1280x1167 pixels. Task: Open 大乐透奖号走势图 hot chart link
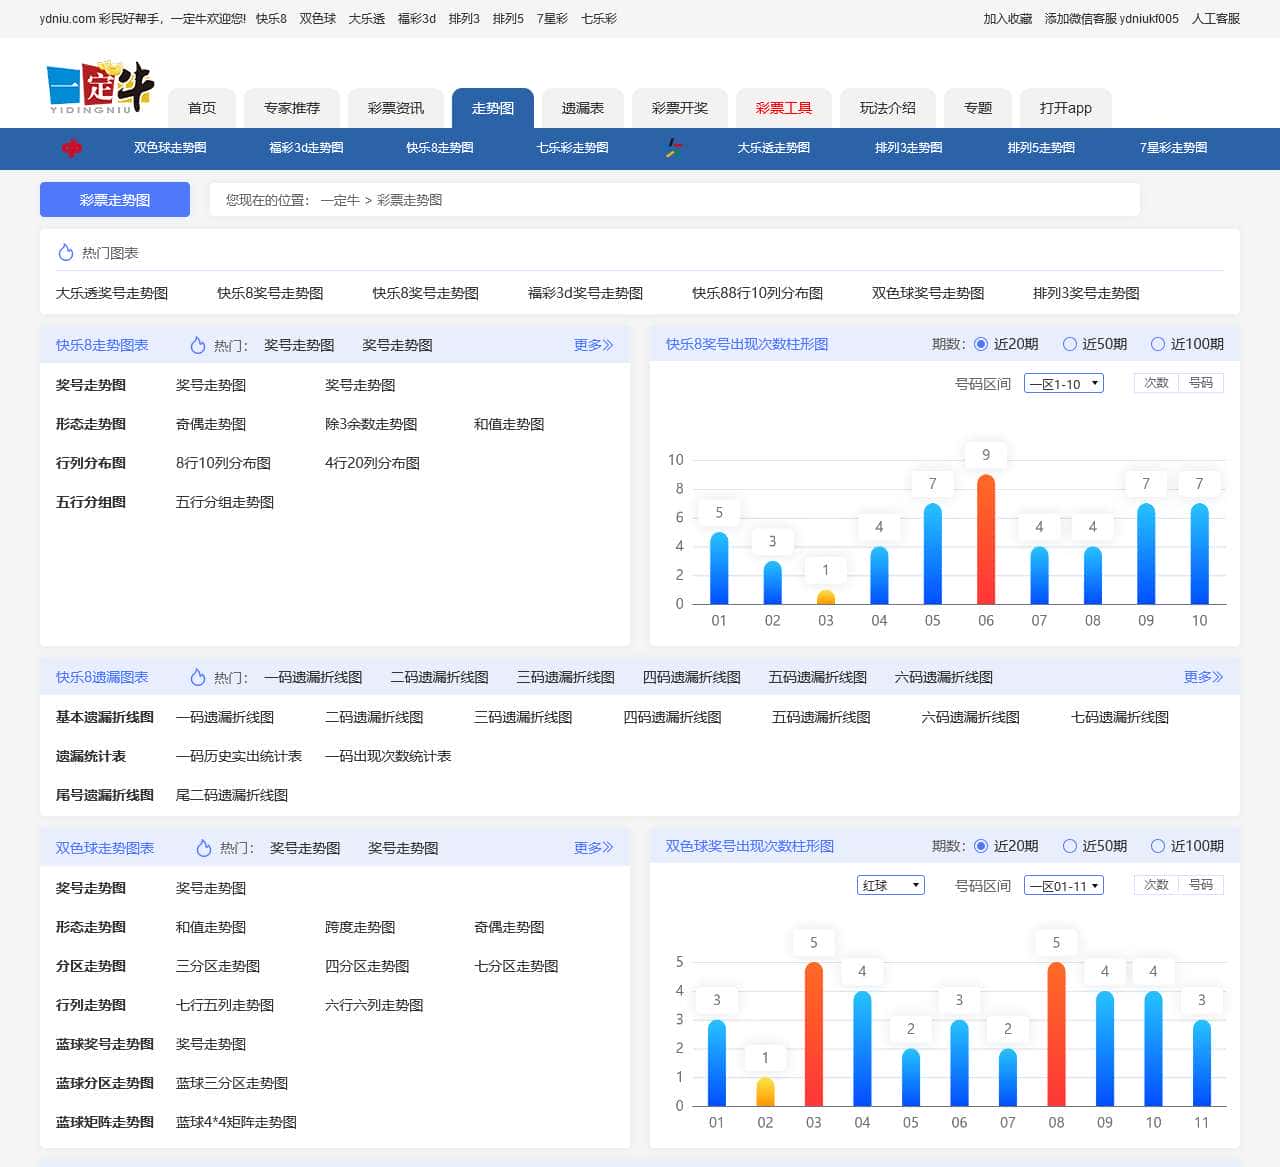(112, 293)
